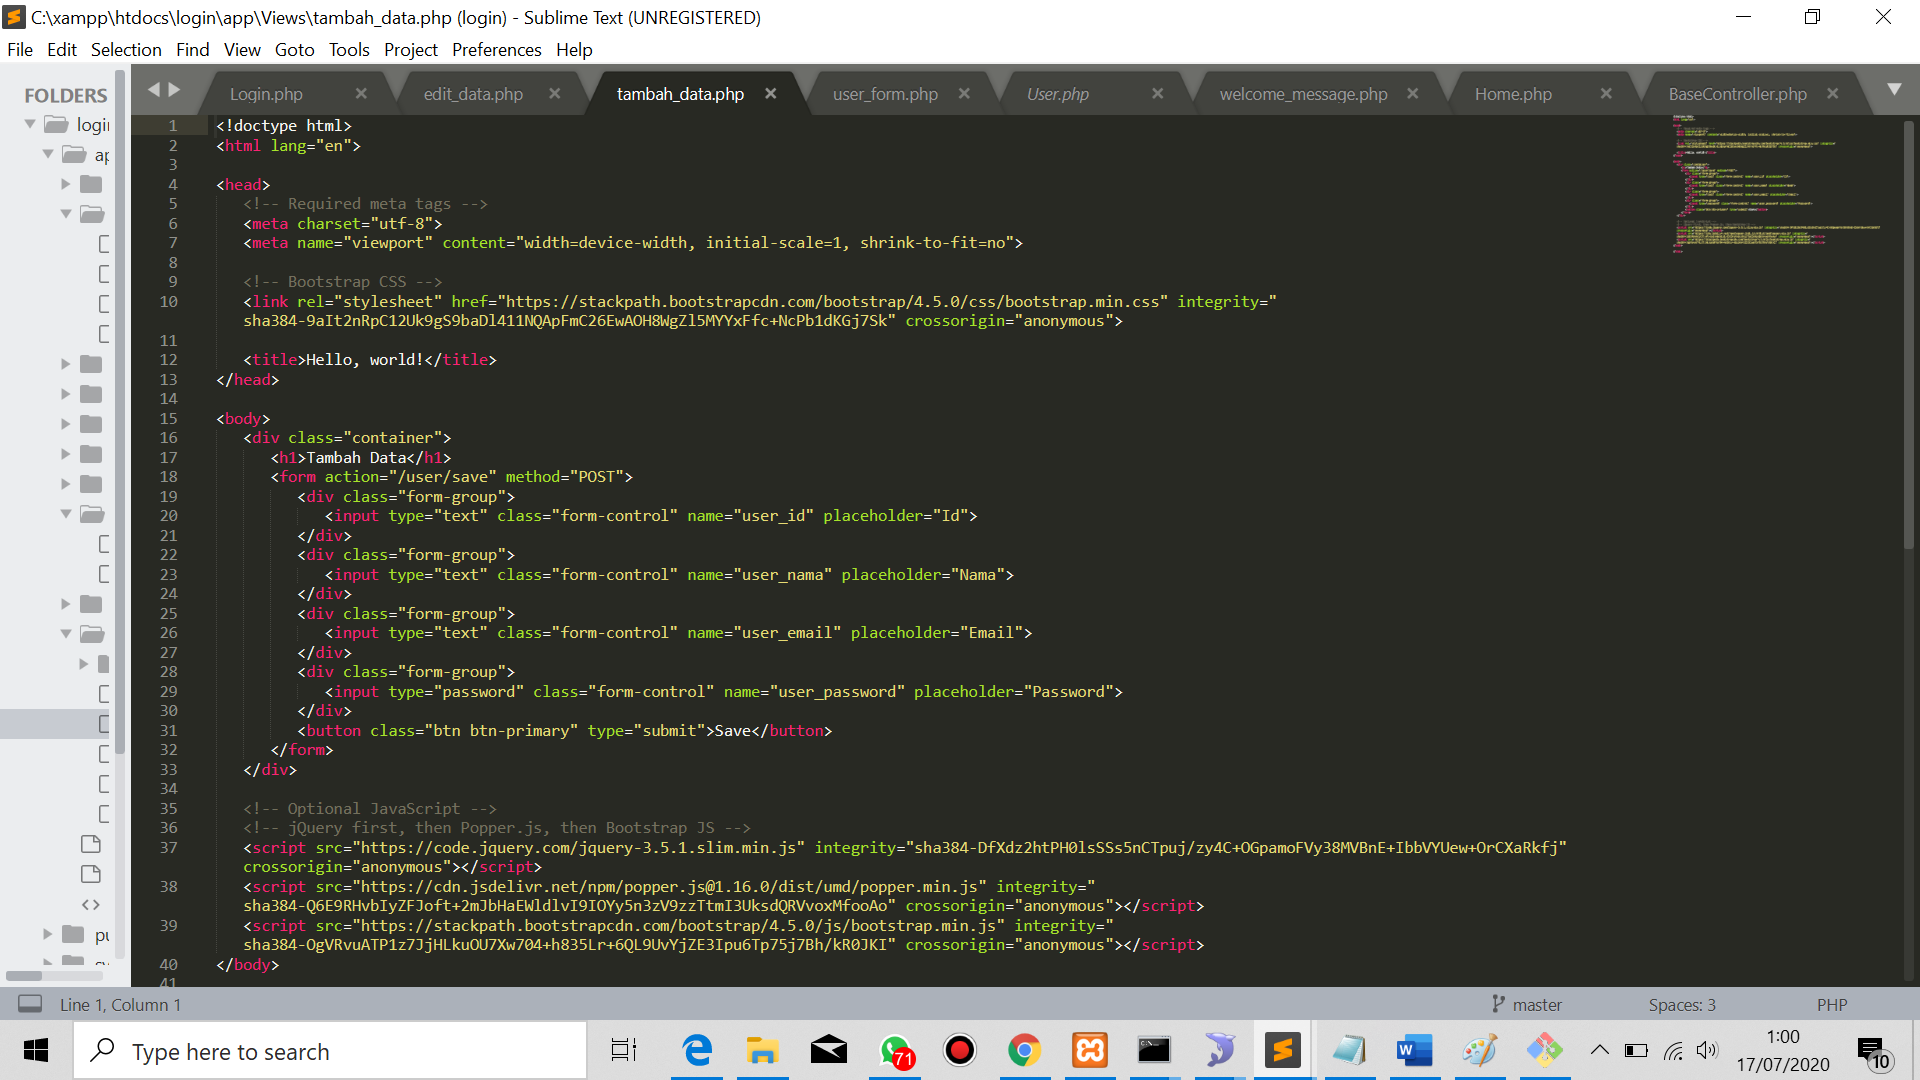Change syntax via PHP status label
This screenshot has width=1920, height=1080.
(1831, 1004)
